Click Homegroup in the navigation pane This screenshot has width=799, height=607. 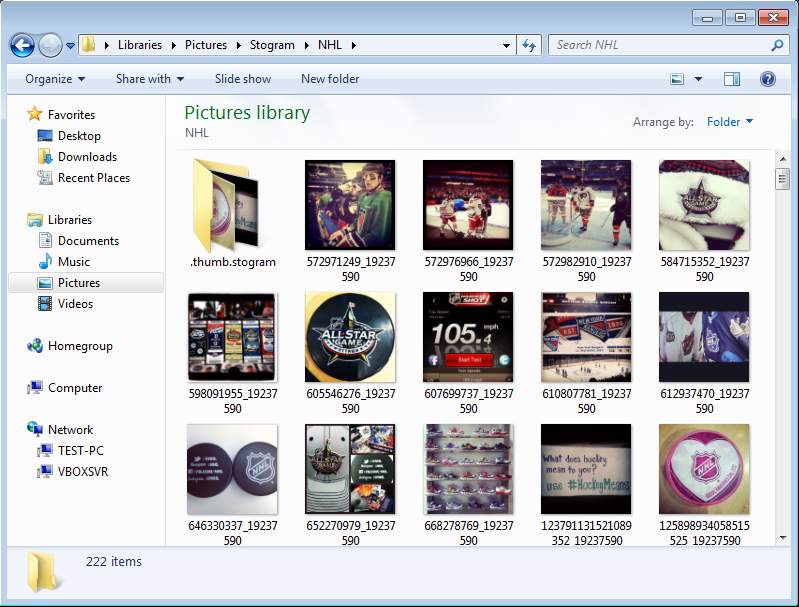coord(80,346)
